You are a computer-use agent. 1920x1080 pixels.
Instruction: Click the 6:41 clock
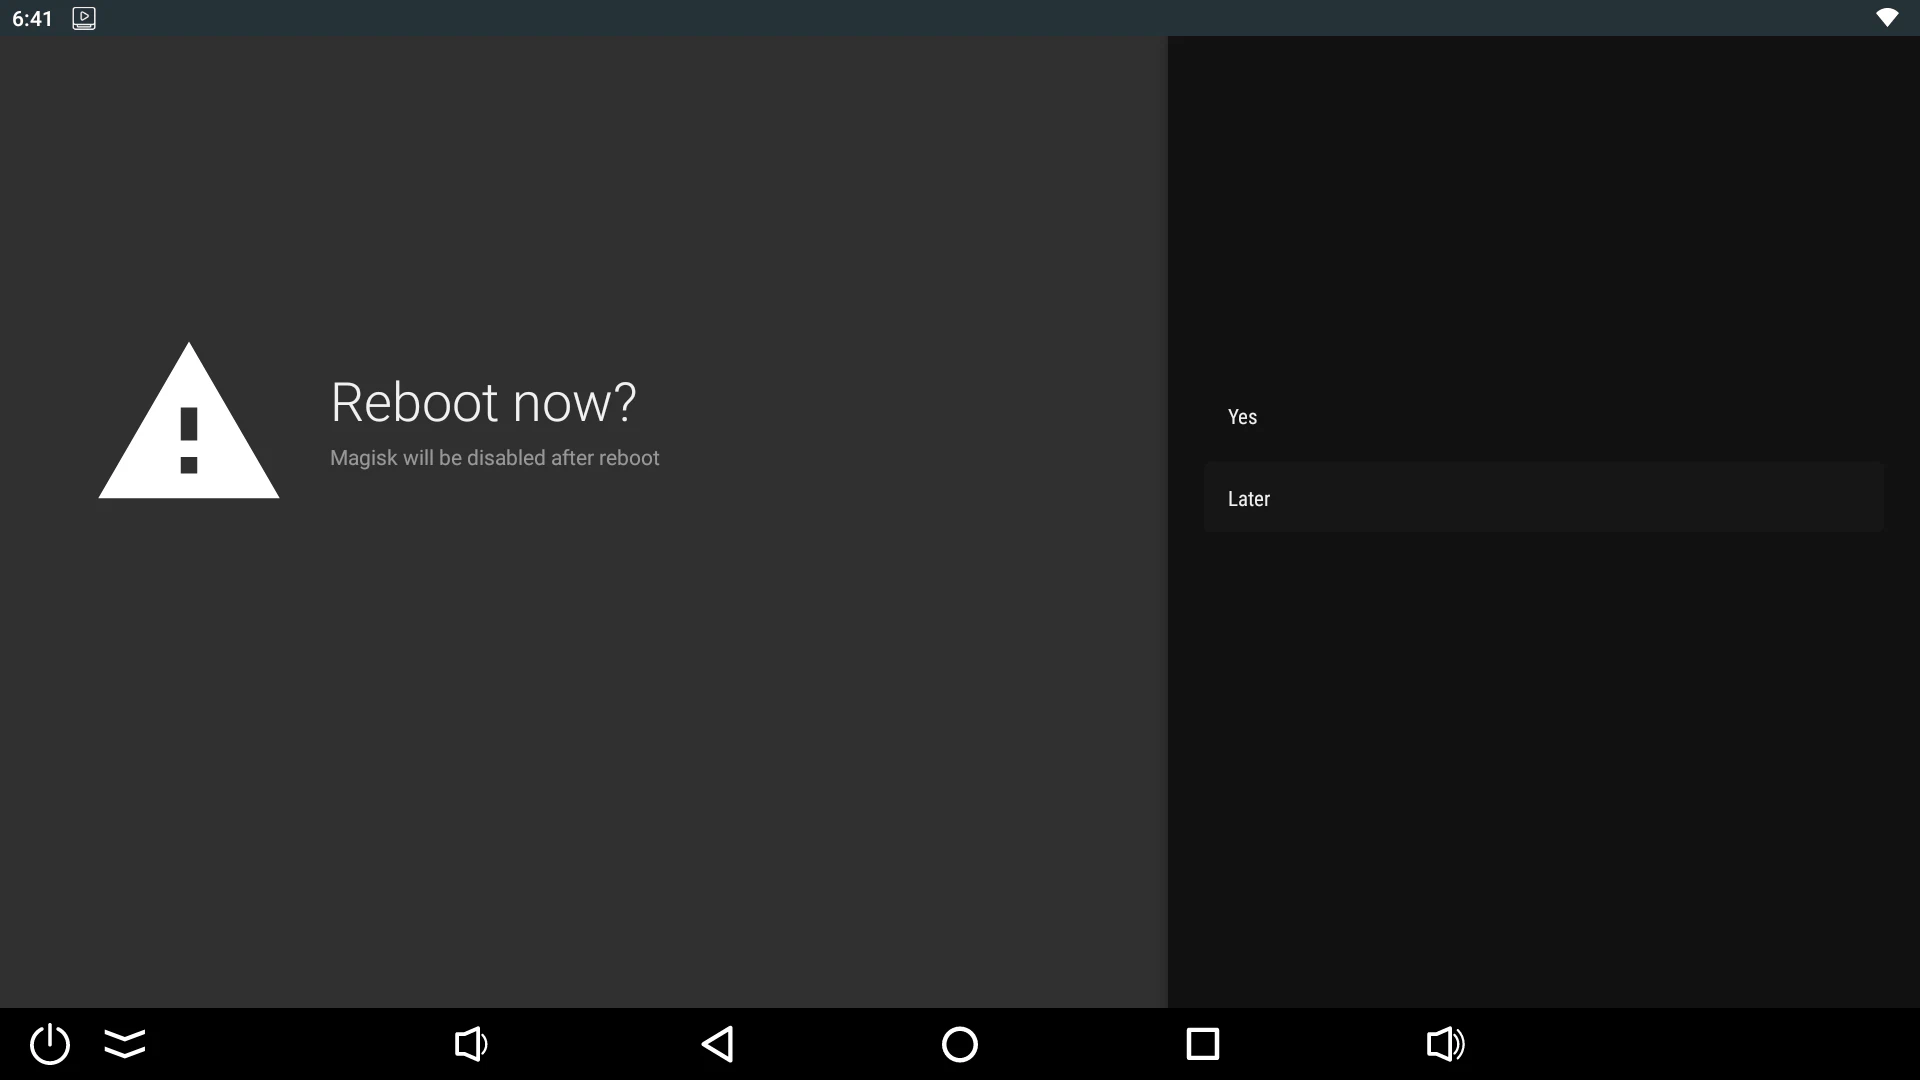click(32, 19)
